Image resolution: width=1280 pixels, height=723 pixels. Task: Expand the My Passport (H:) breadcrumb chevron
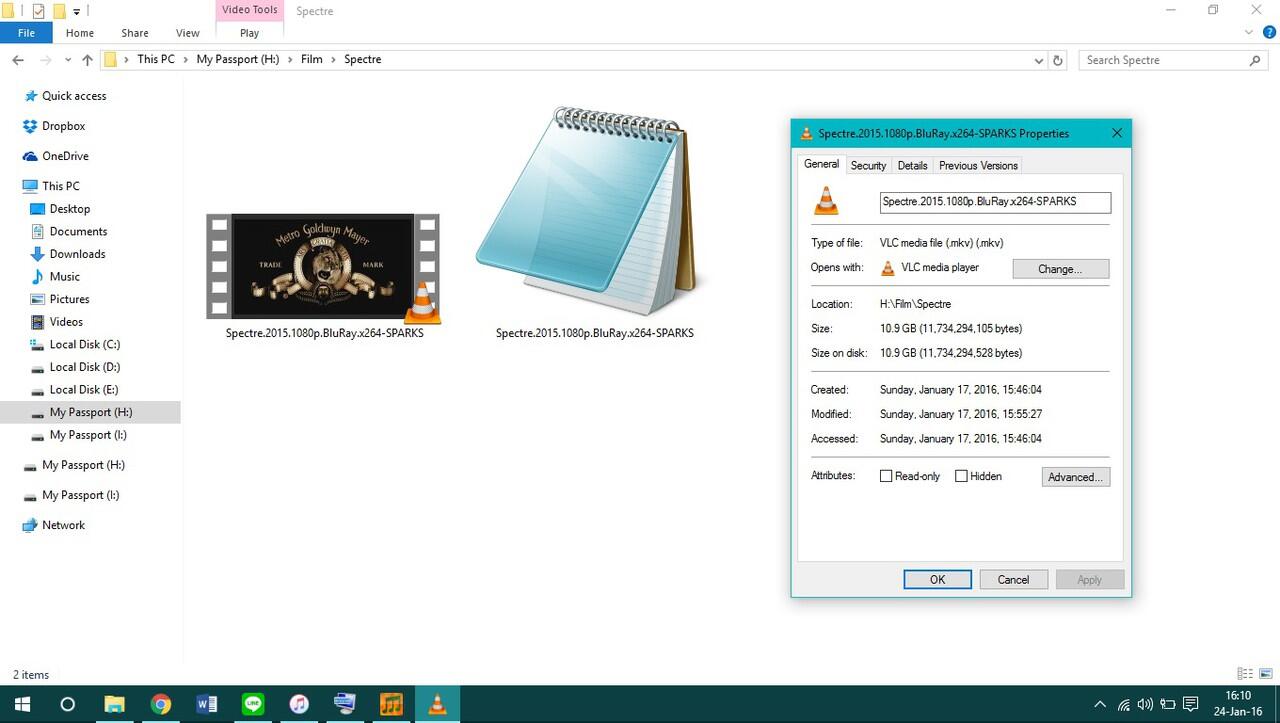(x=290, y=60)
